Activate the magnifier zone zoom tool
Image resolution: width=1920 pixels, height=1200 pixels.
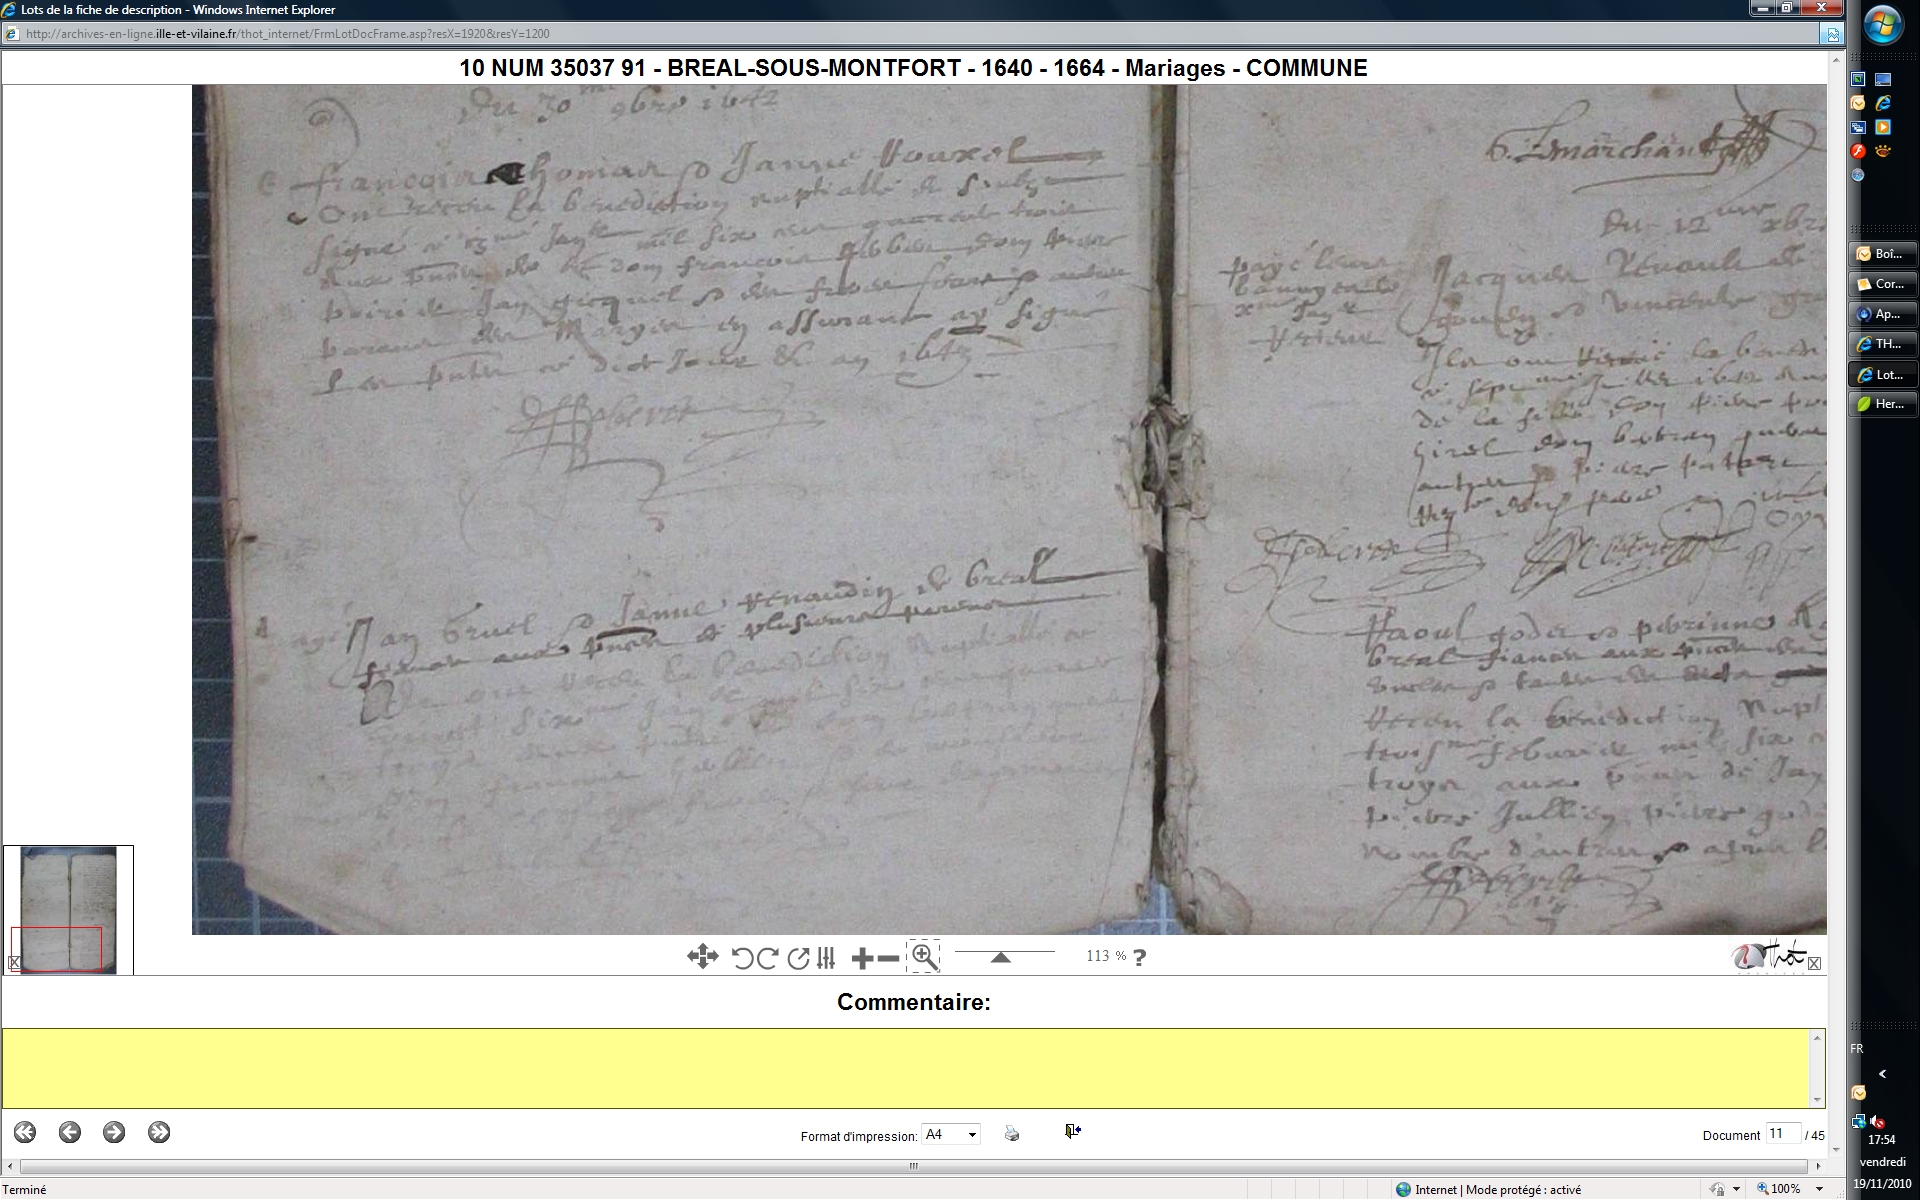pos(923,957)
